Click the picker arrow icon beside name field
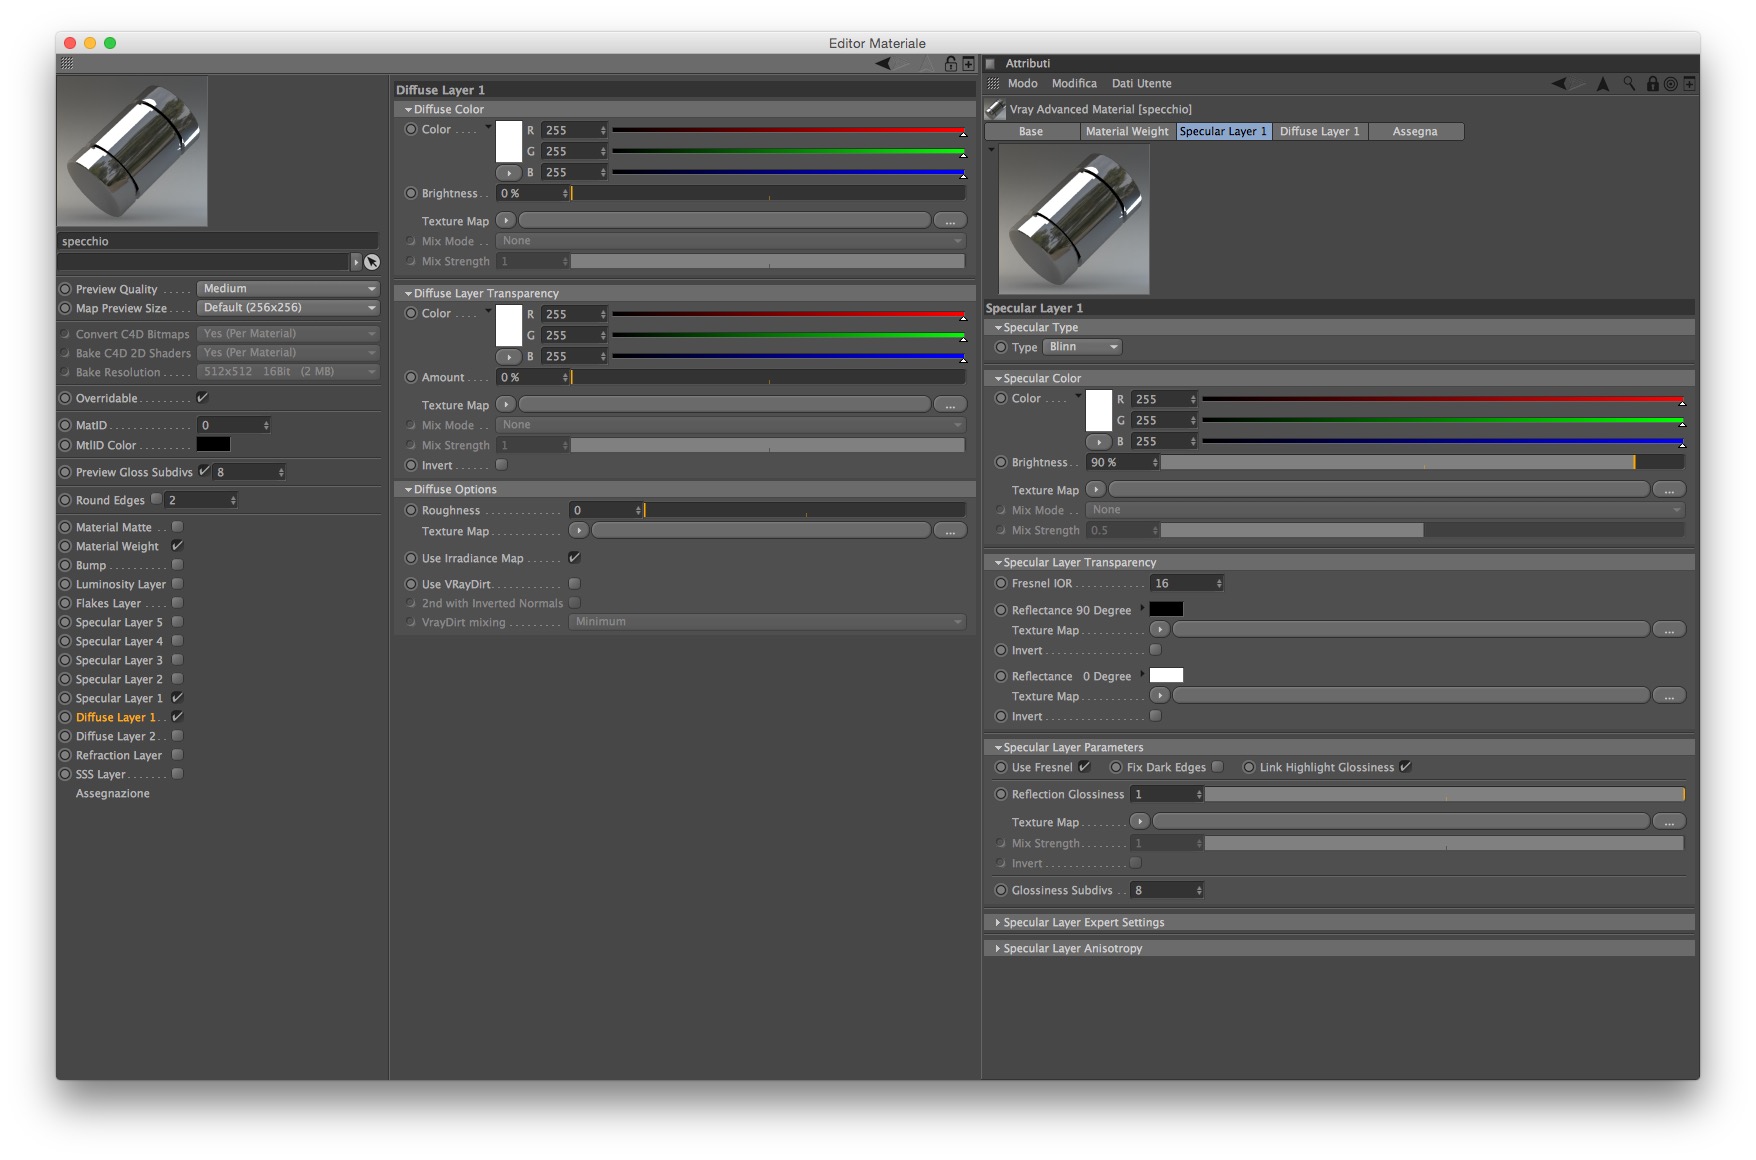Viewport: 1756px width, 1160px height. [372, 262]
